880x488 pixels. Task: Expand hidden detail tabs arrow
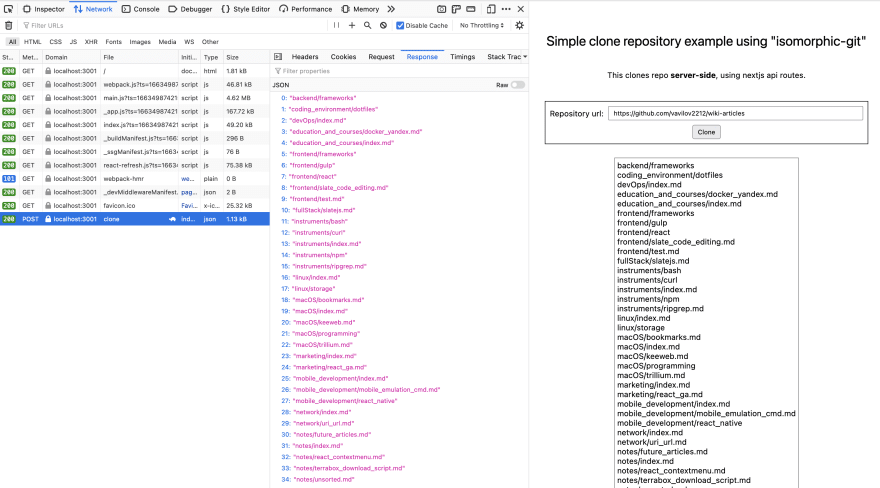pyautogui.click(x=525, y=57)
